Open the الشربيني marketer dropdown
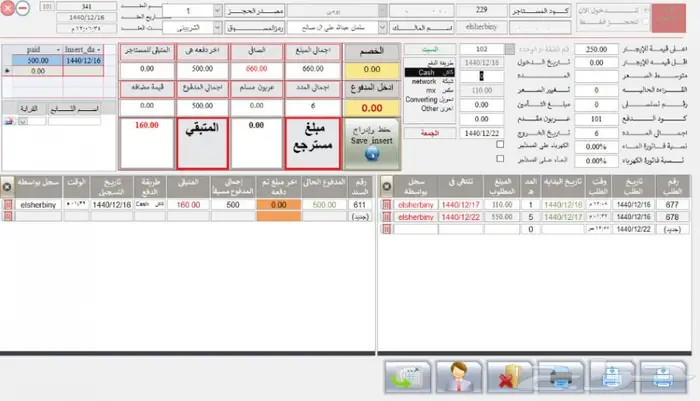The width and height of the screenshot is (700, 401). (x=217, y=28)
